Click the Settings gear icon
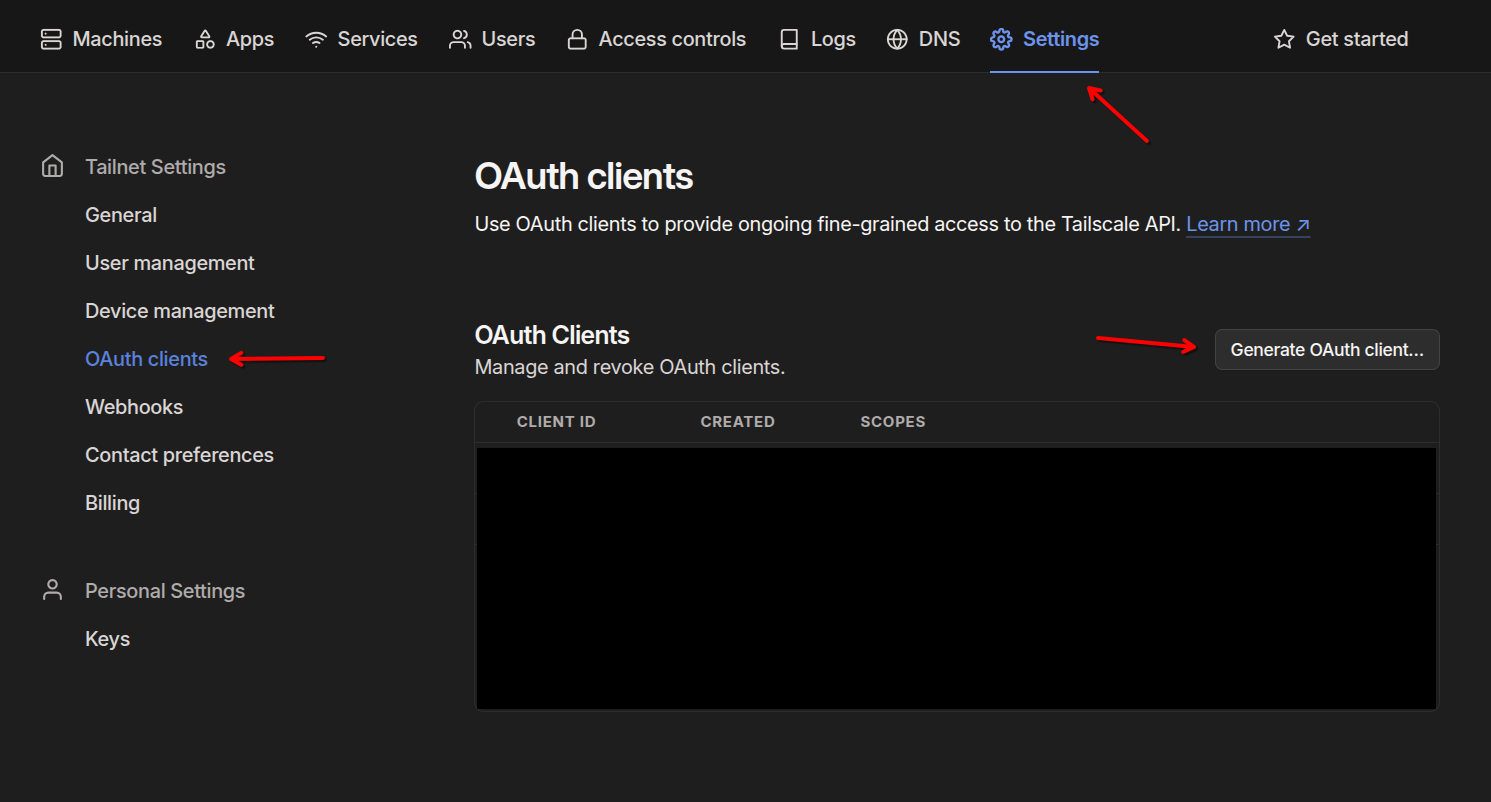 pos(1001,39)
